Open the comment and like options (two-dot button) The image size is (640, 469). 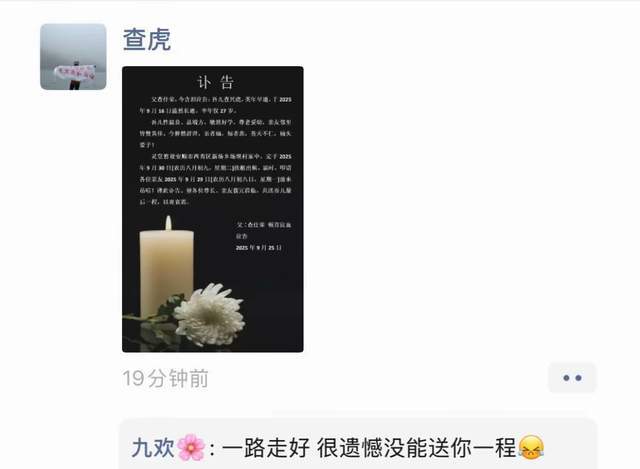tap(572, 378)
